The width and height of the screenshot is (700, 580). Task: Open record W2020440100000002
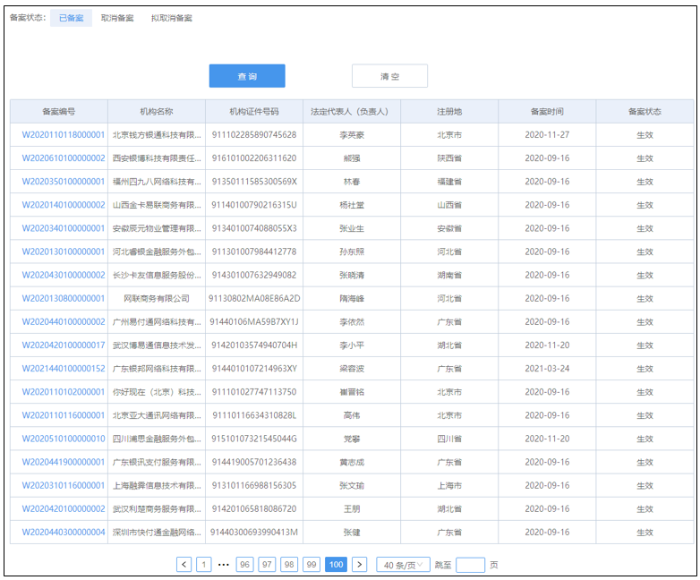pos(63,322)
